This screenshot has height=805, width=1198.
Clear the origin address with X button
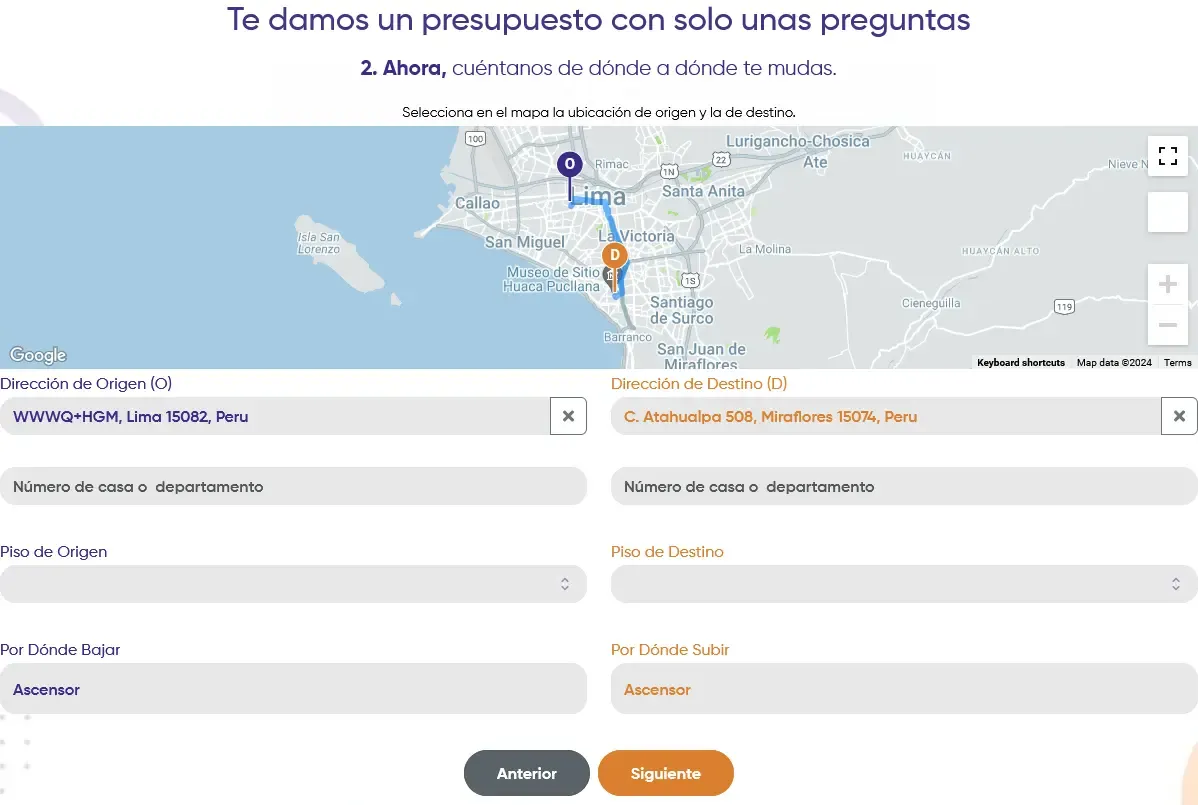click(568, 416)
